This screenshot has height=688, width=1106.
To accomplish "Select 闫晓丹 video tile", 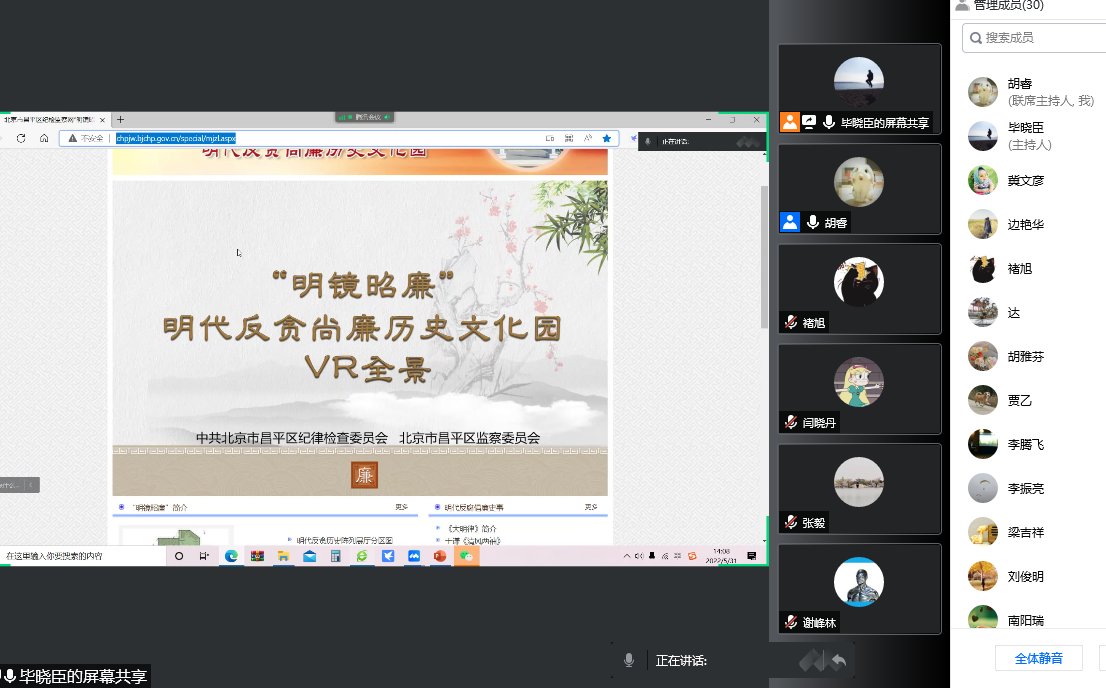I will click(x=860, y=389).
